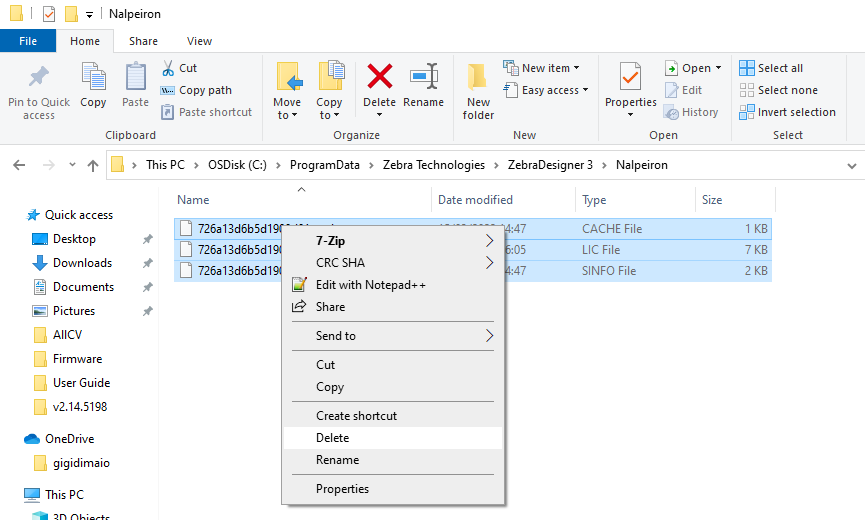Click Paste shortcut in the ribbon
The width and height of the screenshot is (865, 520).
206,112
